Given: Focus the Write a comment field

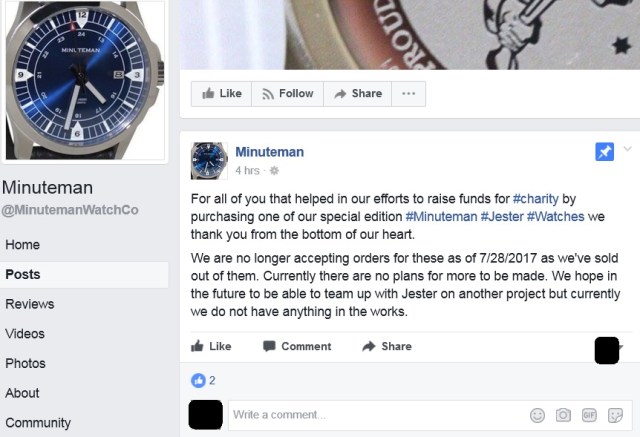Looking at the screenshot, I should (x=378, y=415).
